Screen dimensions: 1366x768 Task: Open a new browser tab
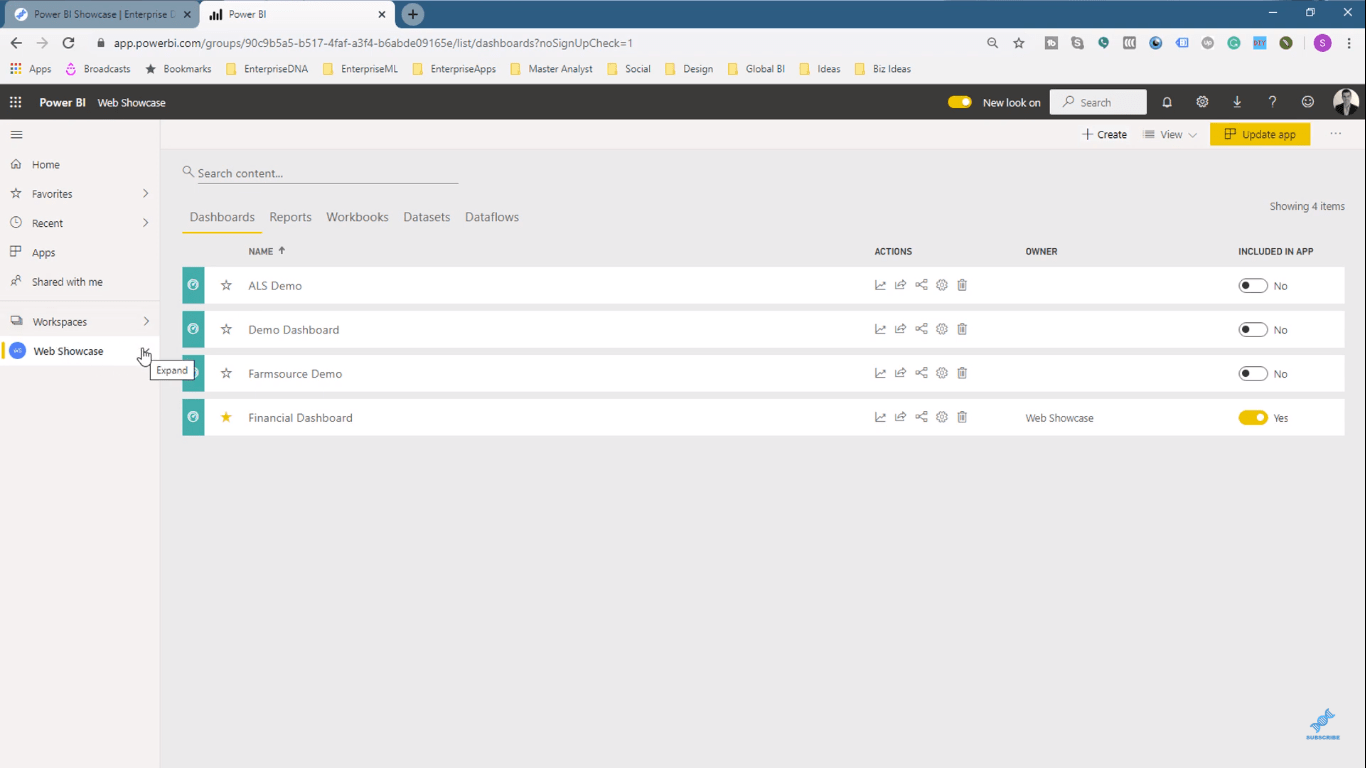click(x=412, y=14)
